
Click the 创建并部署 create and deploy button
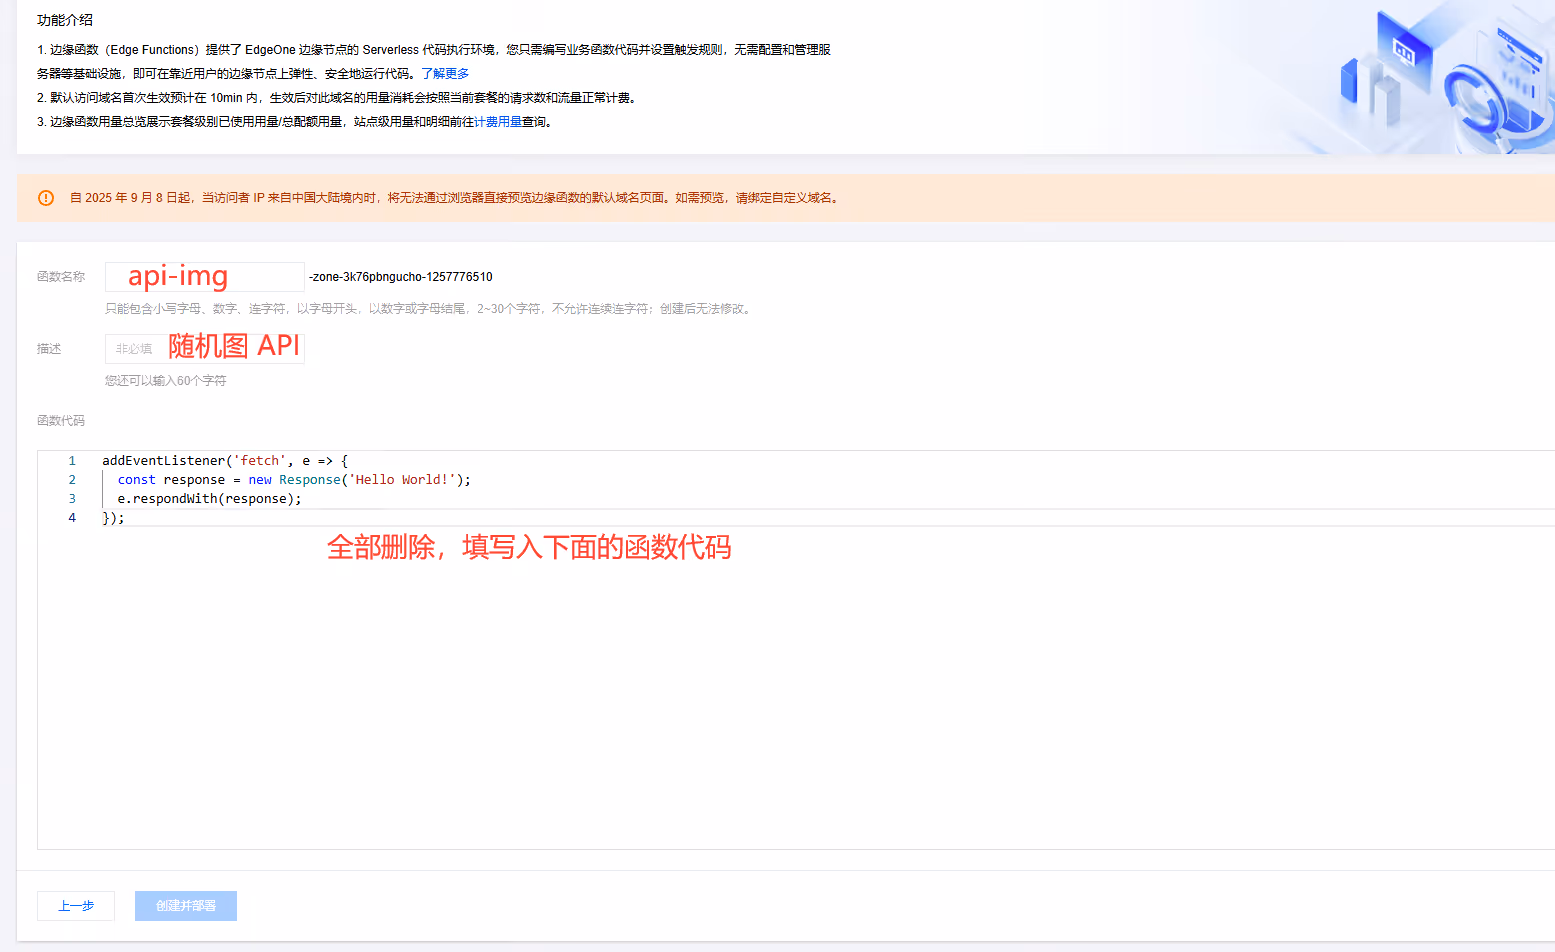(186, 906)
